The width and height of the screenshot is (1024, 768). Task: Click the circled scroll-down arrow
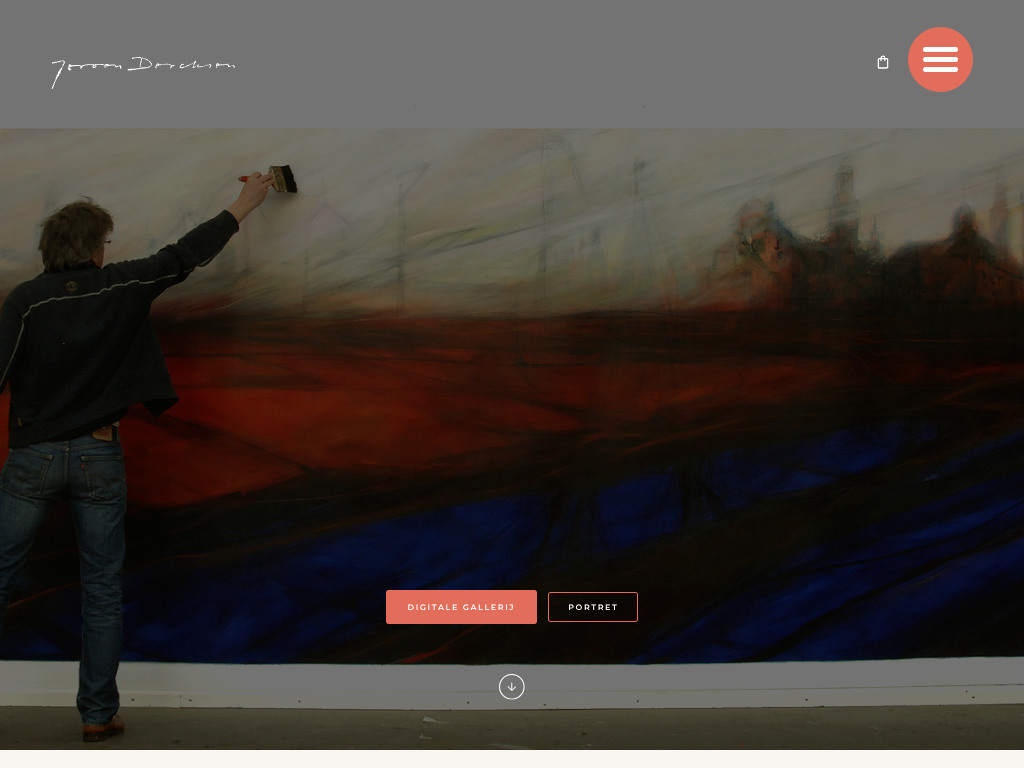click(512, 687)
